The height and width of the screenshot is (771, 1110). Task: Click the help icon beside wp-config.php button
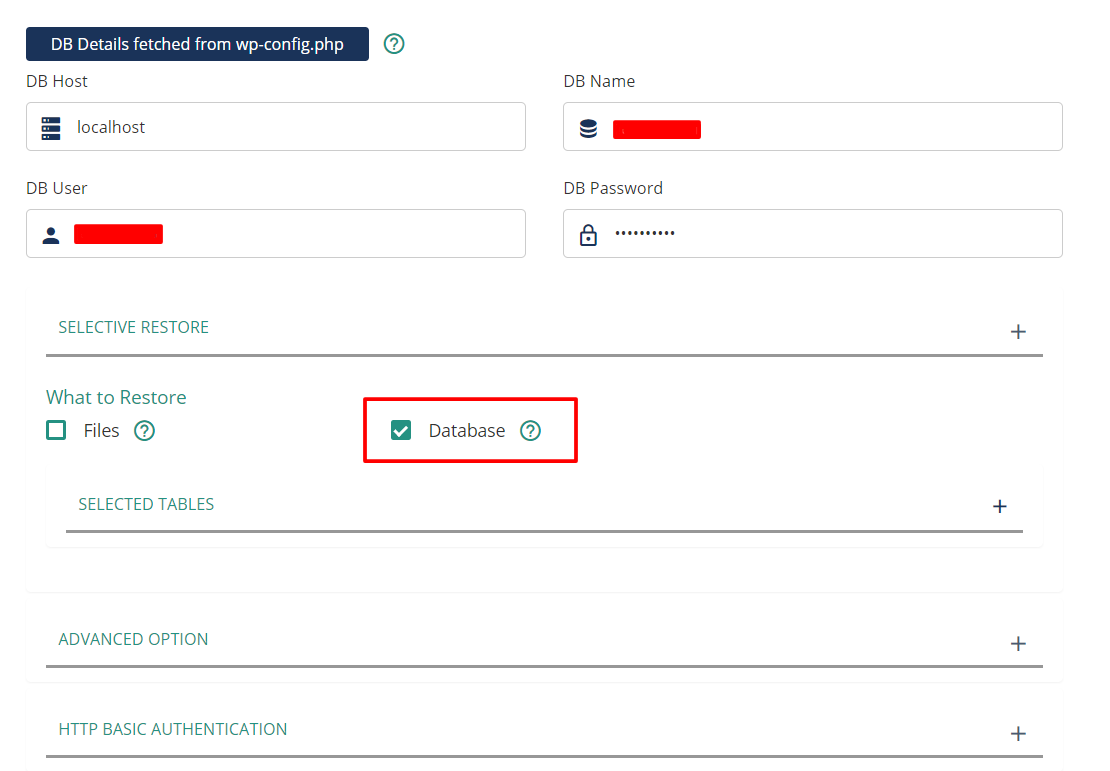[394, 44]
